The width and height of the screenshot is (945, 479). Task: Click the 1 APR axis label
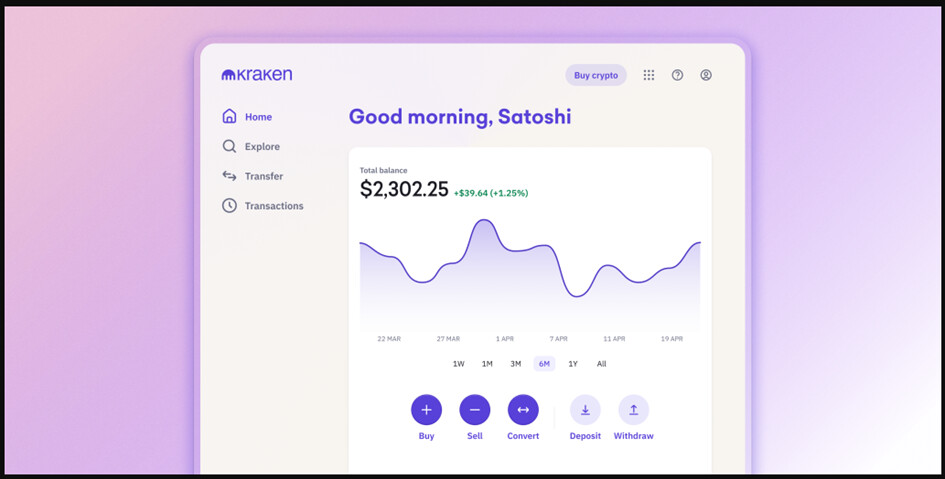[x=505, y=339]
